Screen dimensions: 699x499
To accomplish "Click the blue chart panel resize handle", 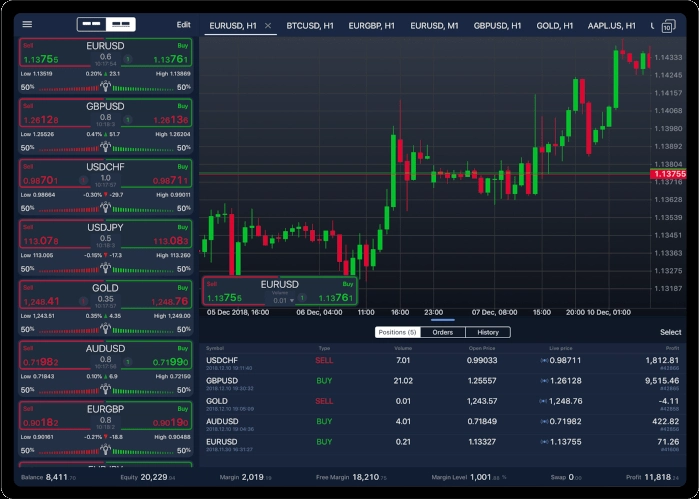I will [443, 320].
